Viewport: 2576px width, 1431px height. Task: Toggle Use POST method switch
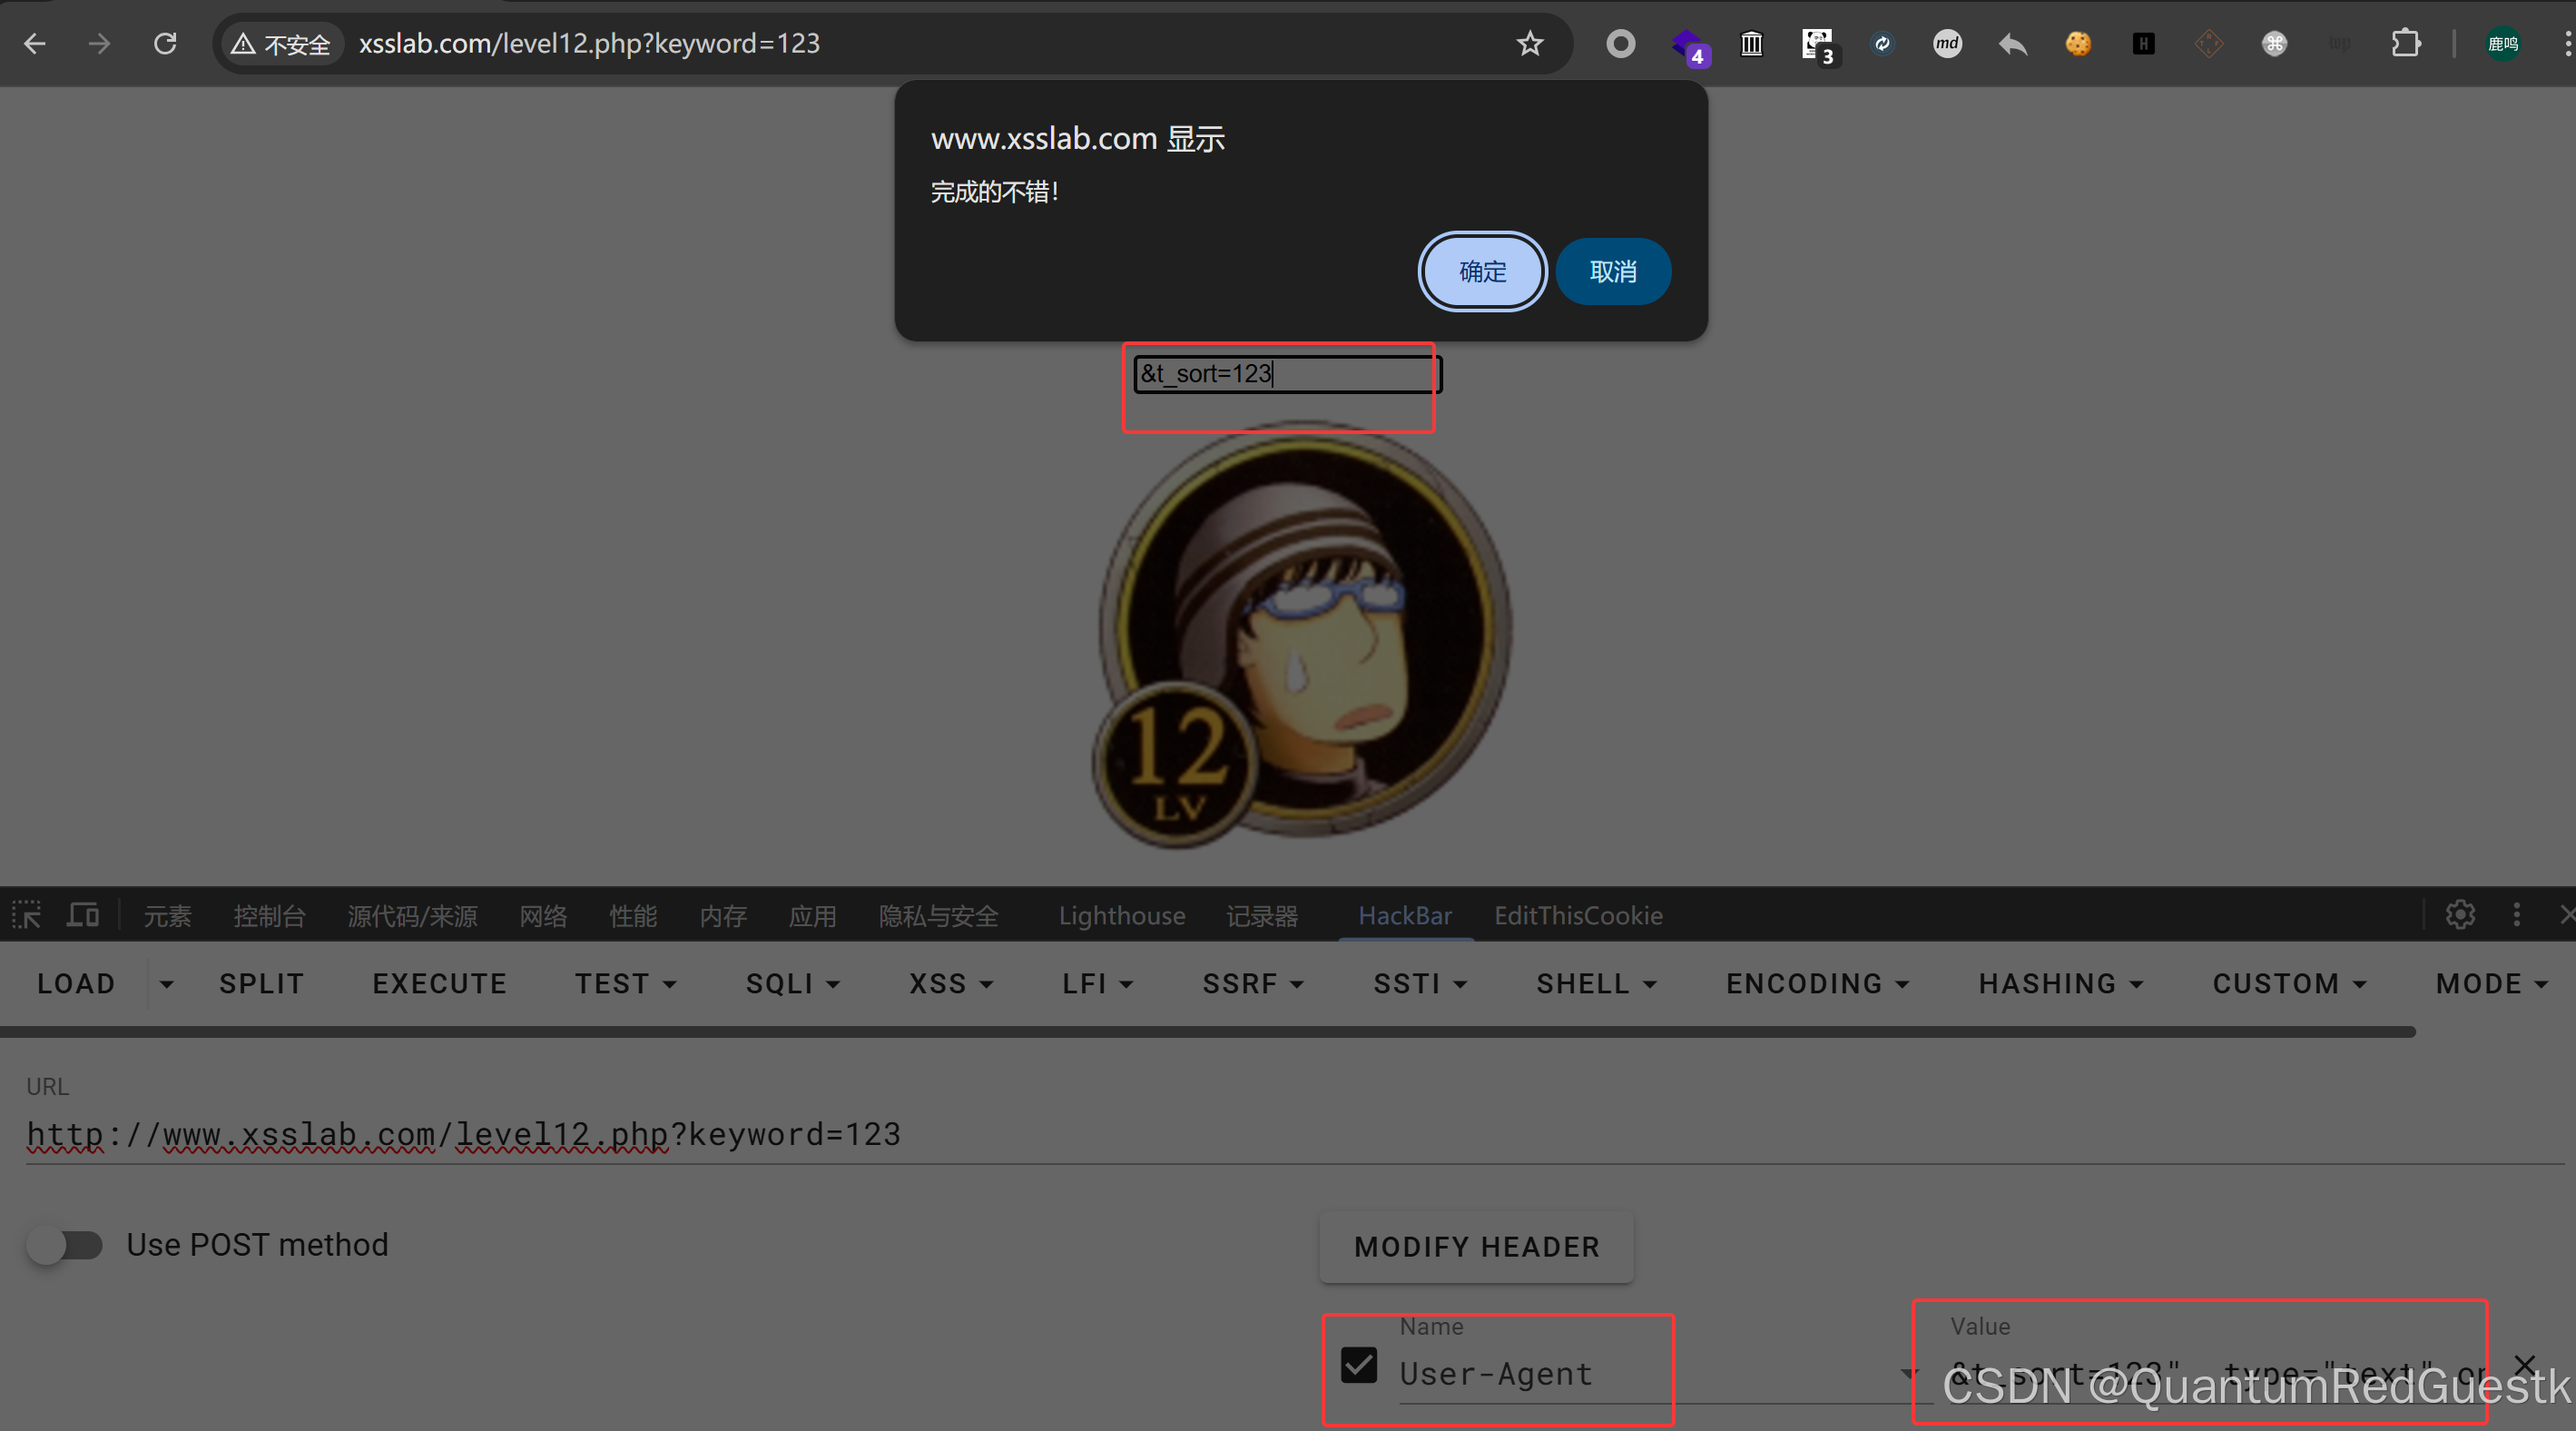point(65,1245)
